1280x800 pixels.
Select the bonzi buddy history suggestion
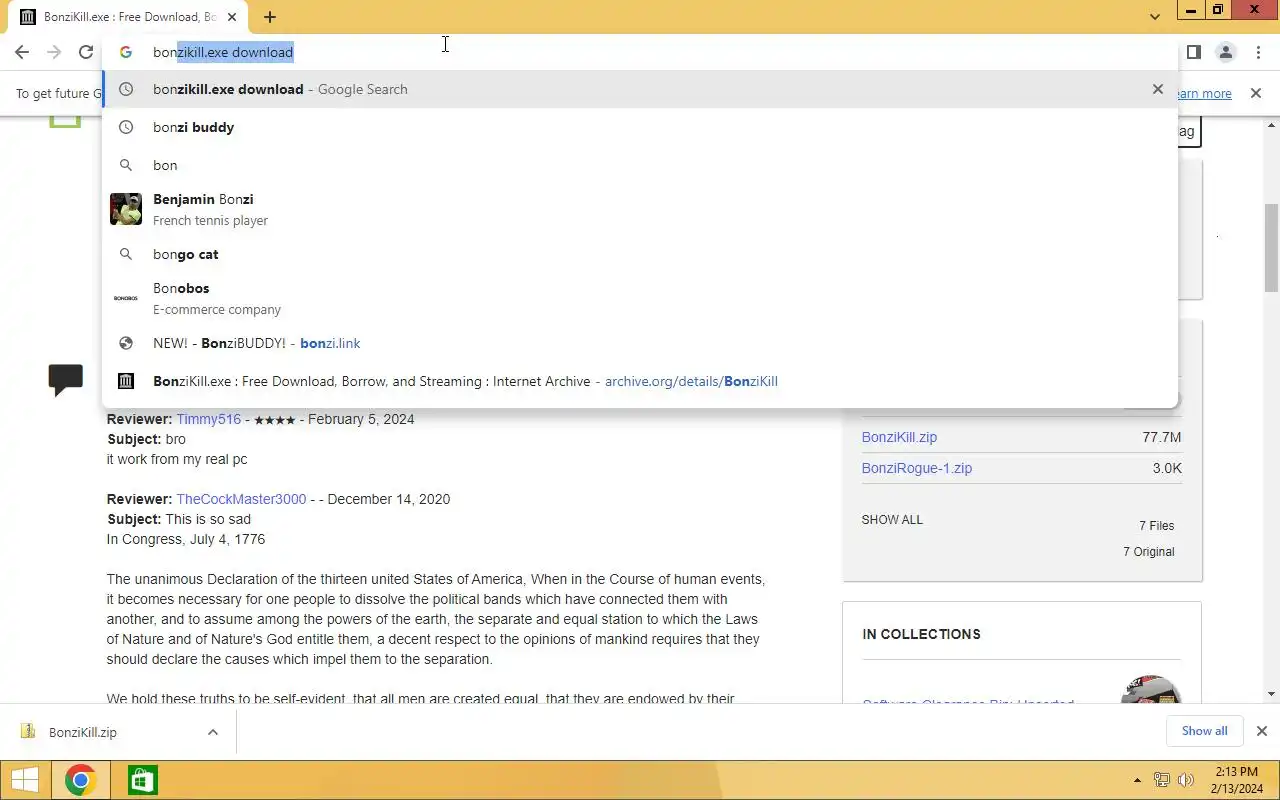(x=640, y=127)
